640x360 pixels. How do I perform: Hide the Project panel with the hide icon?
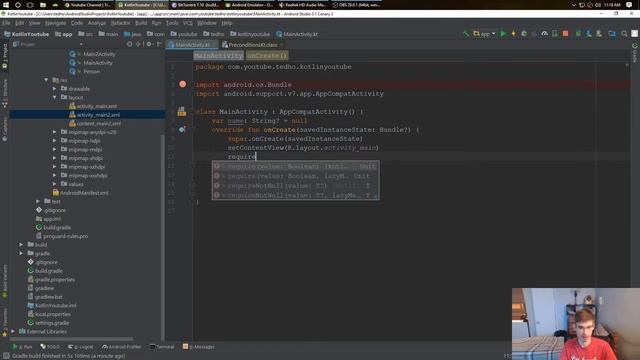tap(159, 44)
